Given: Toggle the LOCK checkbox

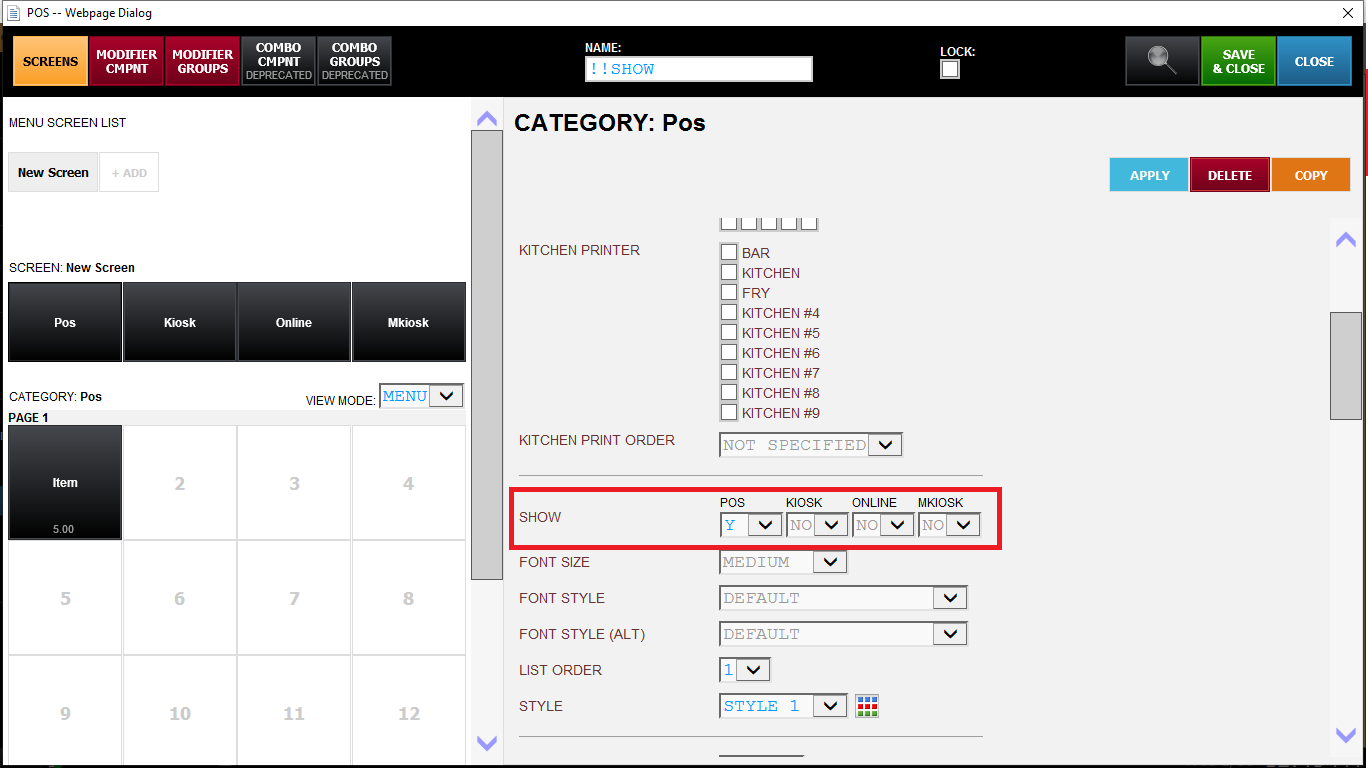Looking at the screenshot, I should point(950,69).
